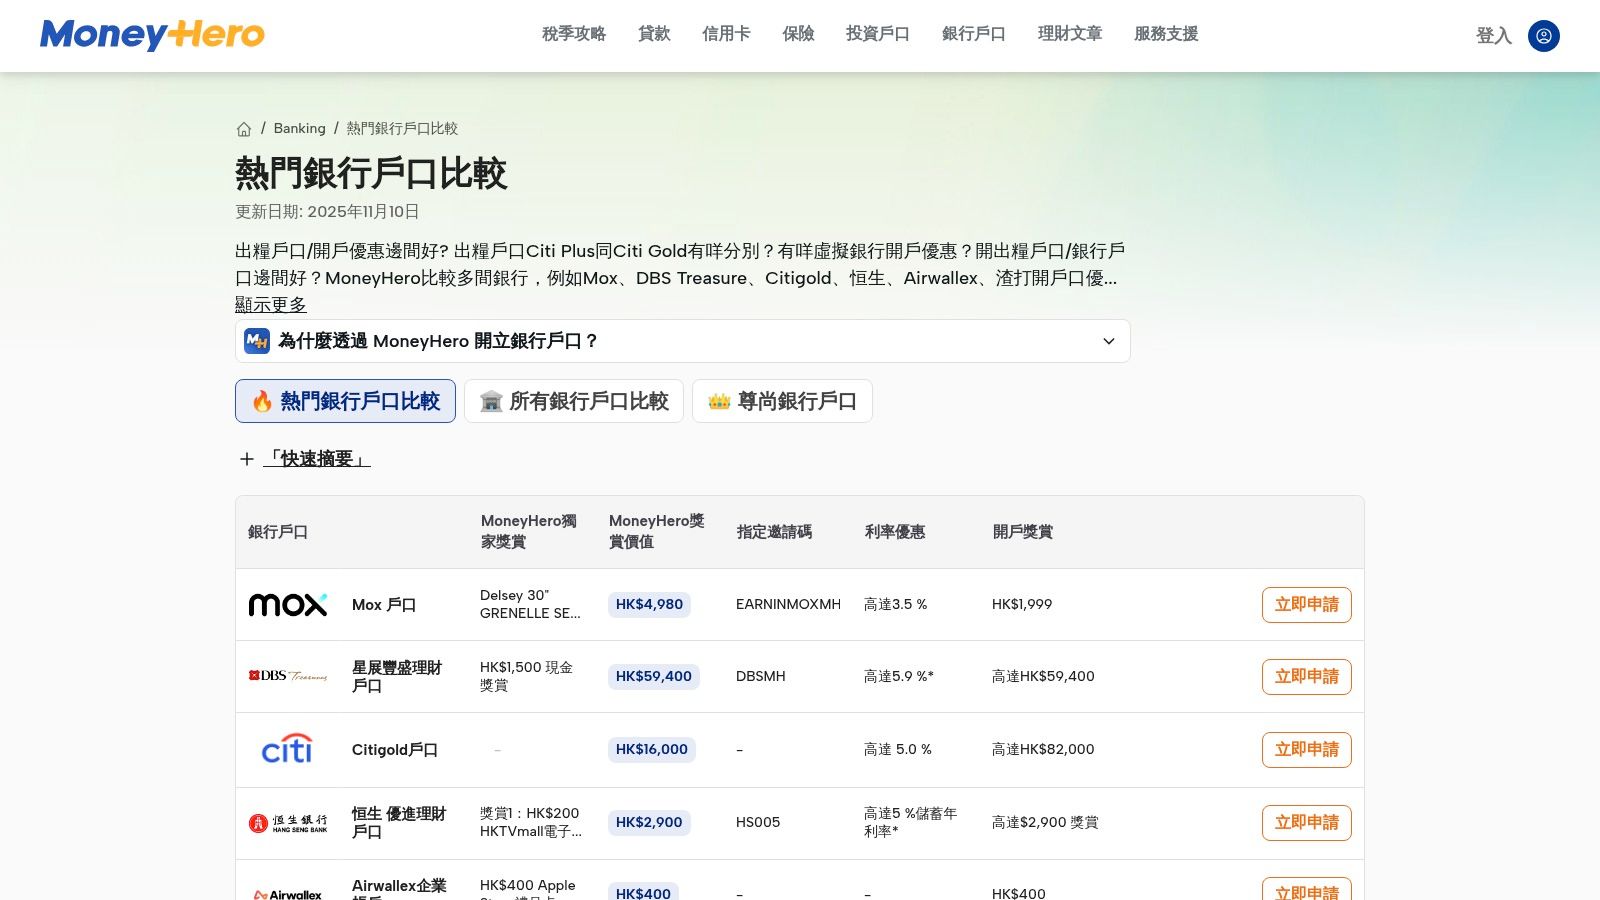Click the HS005 invite code
Viewport: 1600px width, 900px height.
coord(758,823)
